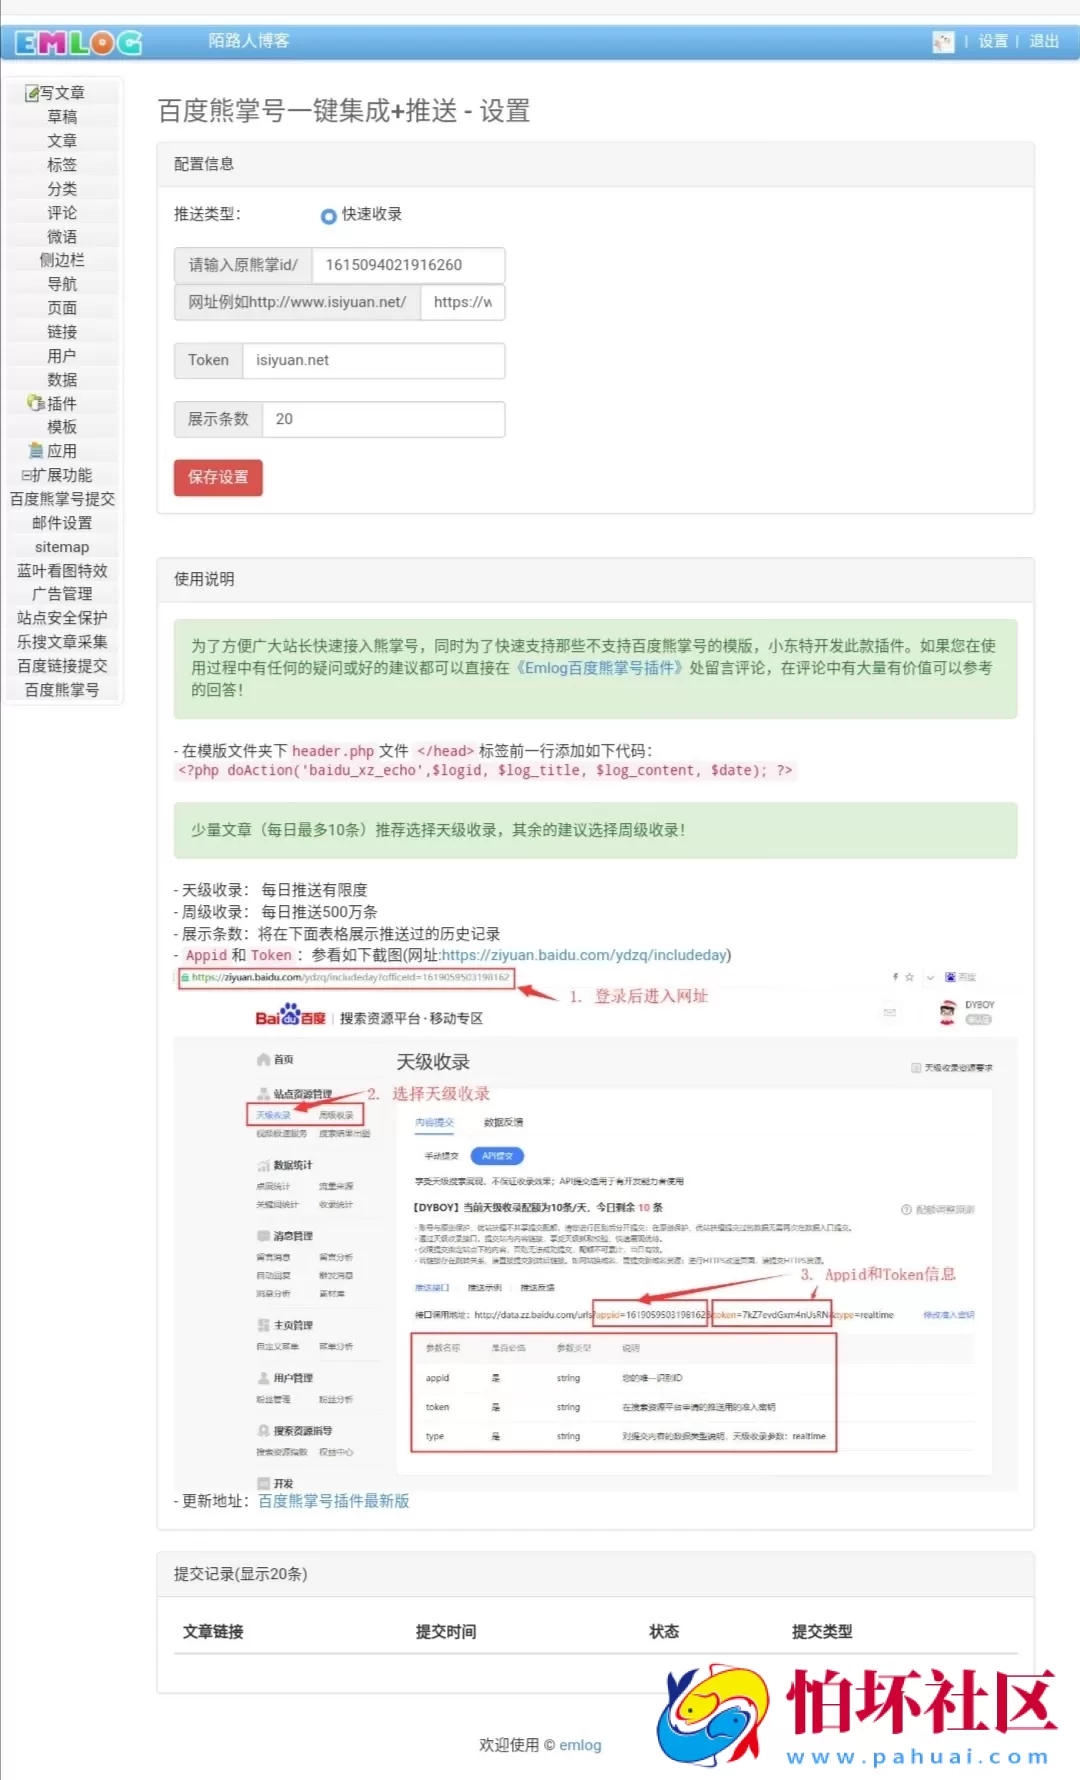Image resolution: width=1080 pixels, height=1780 pixels.
Task: Click the doAction php code snippet
Action: [x=485, y=770]
